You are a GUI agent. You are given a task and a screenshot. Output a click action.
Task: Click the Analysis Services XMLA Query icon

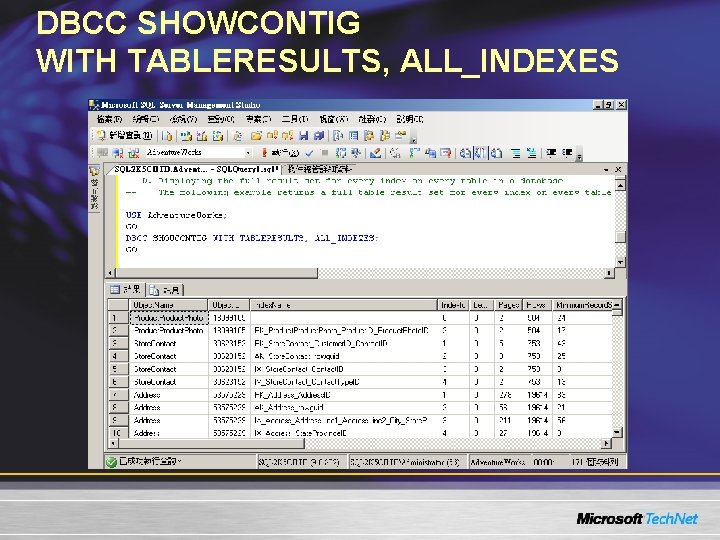218,136
